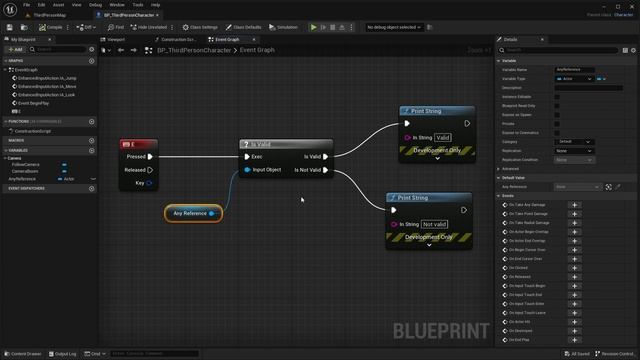The height and width of the screenshot is (360, 640).
Task: Open the Asset menu
Action: (58, 5)
